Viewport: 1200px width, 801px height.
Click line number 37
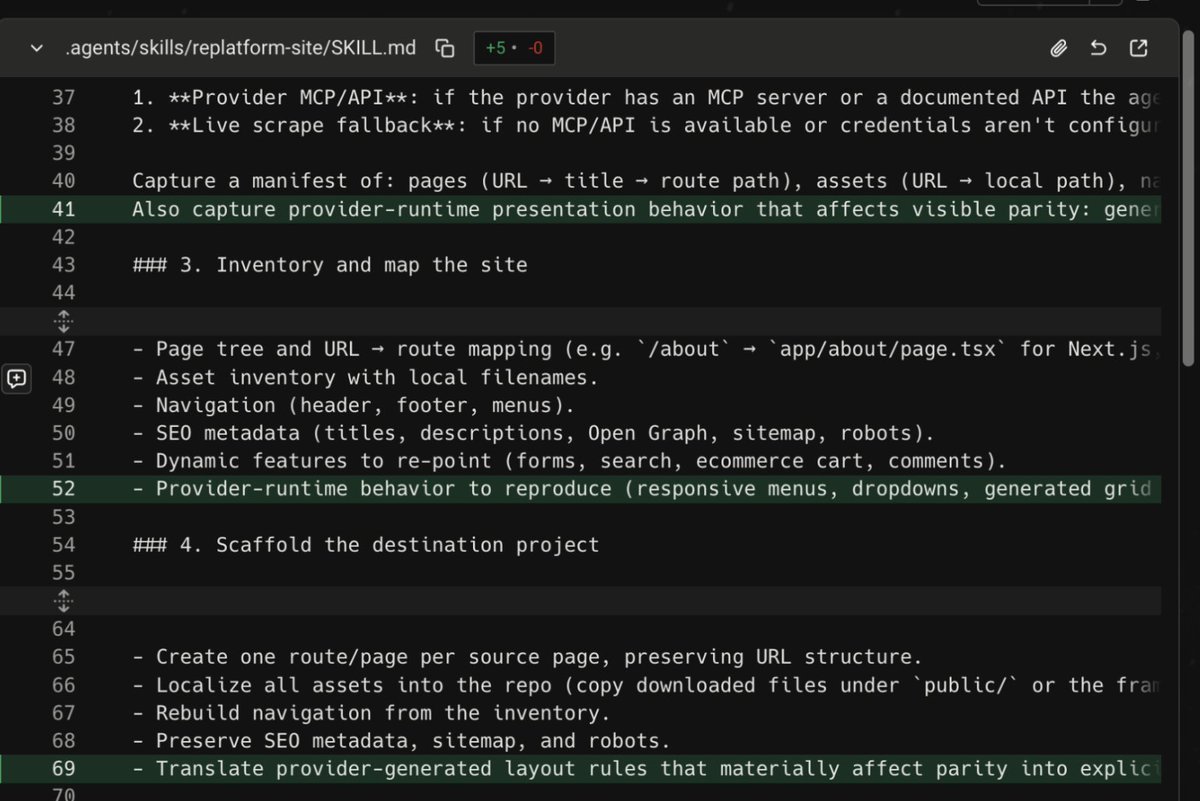[x=63, y=98]
